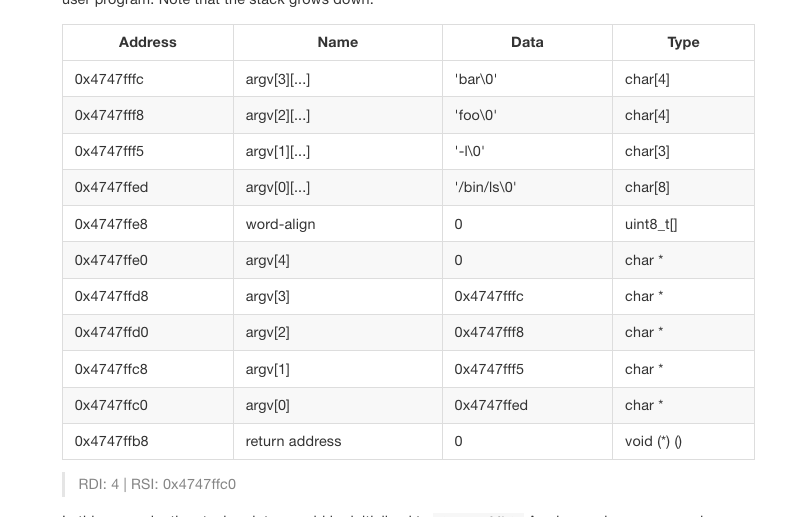Click the uint8_t[] type cell
This screenshot has height=517, width=797.
pos(651,224)
